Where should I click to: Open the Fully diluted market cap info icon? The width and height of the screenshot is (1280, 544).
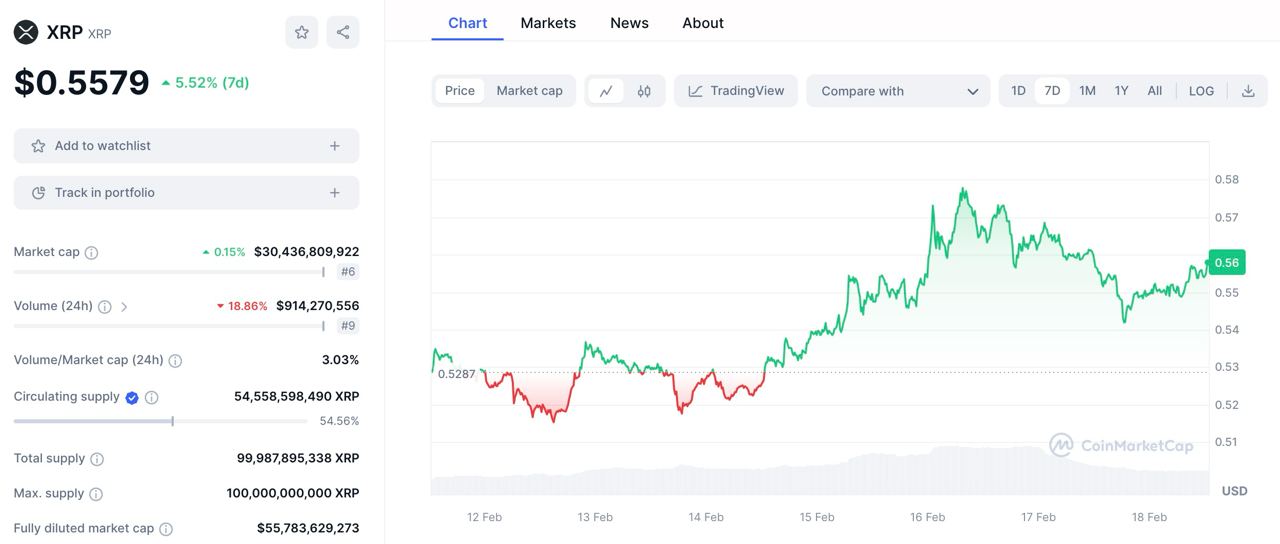click(166, 529)
